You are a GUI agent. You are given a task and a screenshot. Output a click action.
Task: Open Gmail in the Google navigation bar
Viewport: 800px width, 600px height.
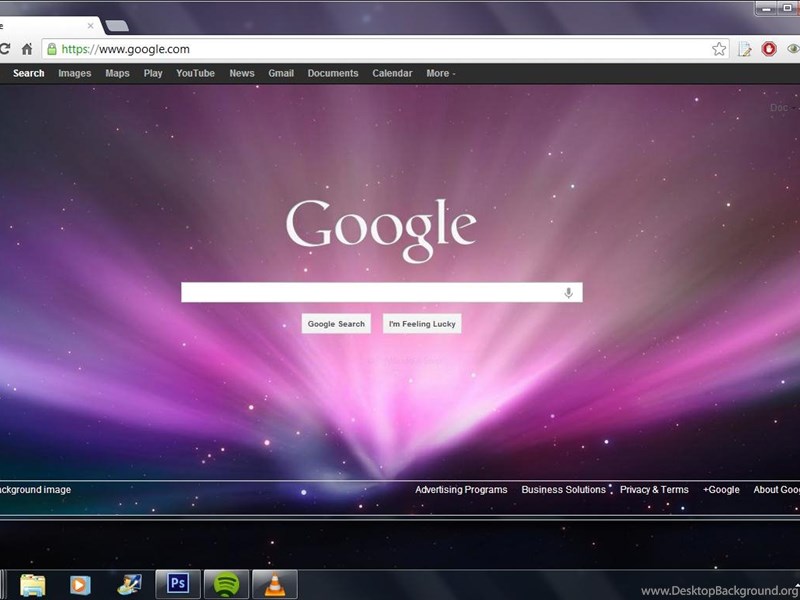click(x=281, y=73)
